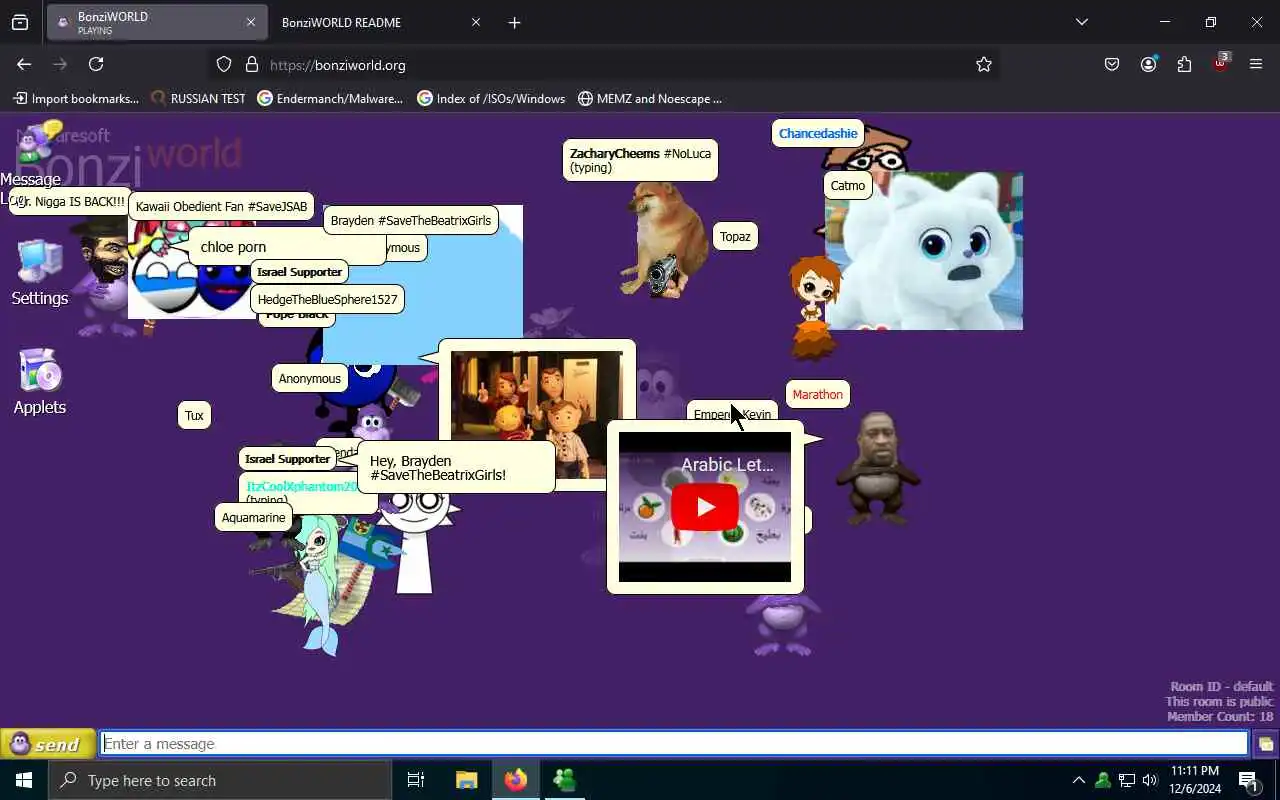Open the list all tabs dropdown

point(1082,22)
